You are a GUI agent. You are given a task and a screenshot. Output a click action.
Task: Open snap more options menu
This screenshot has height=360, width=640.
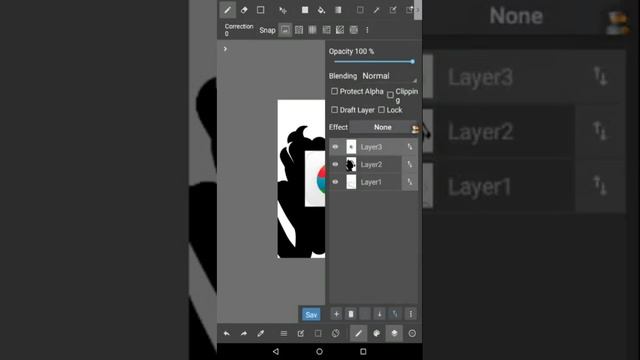coord(367,30)
